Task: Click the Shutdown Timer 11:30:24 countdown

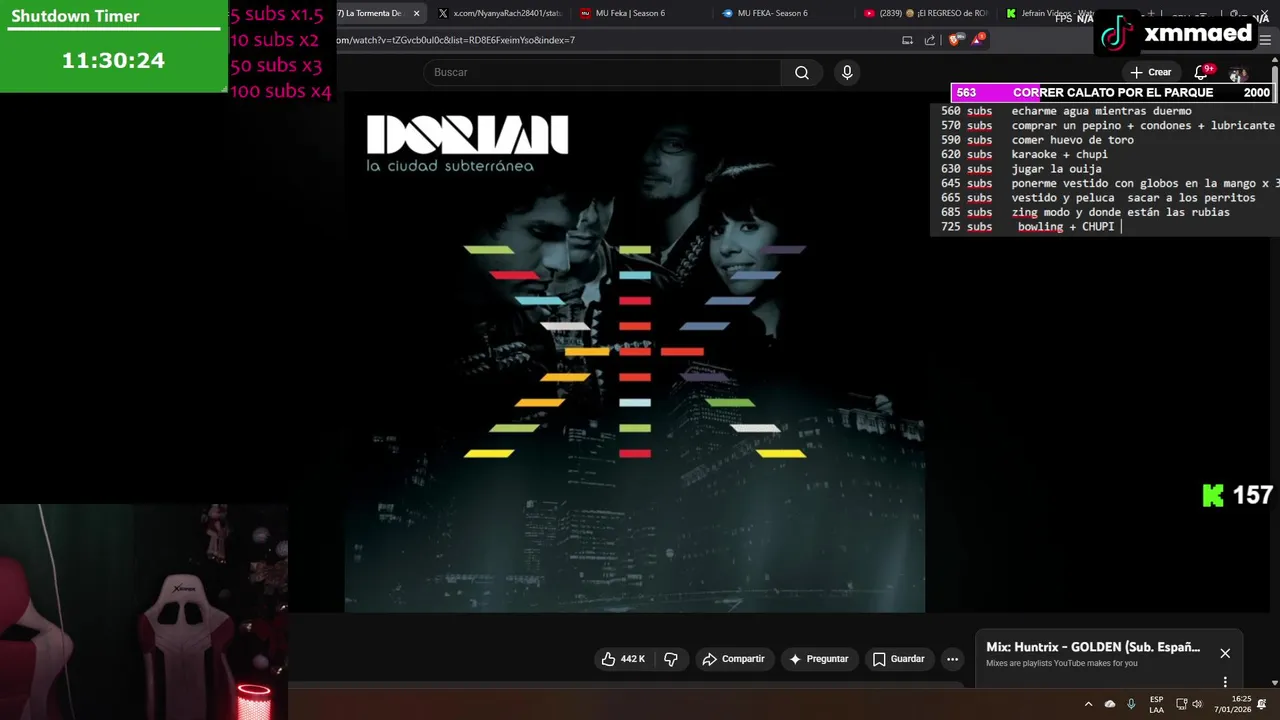Action: click(x=113, y=60)
